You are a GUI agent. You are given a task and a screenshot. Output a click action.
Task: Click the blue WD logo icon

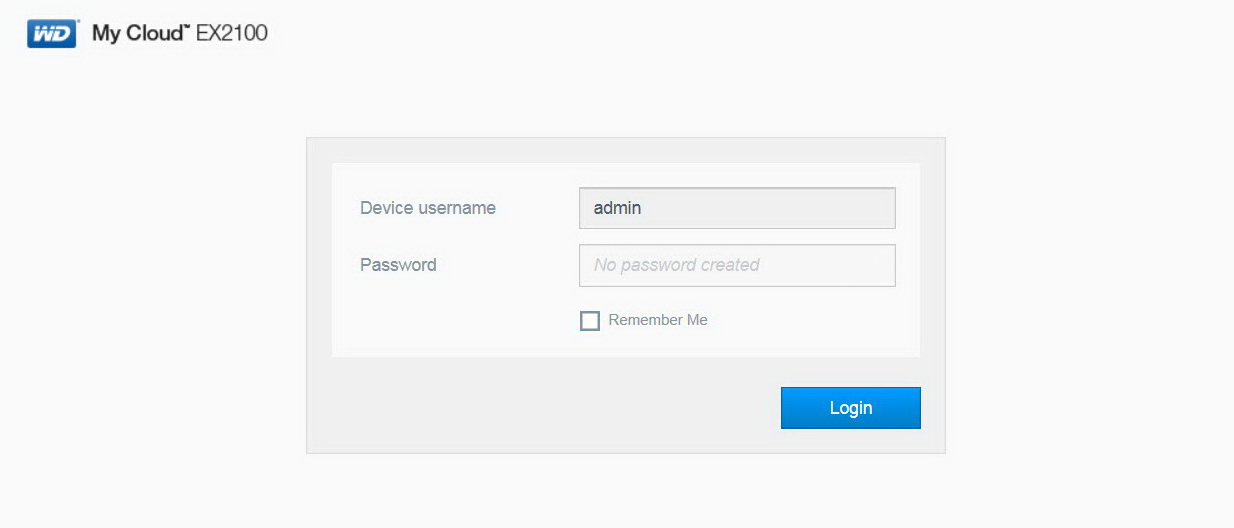52,33
